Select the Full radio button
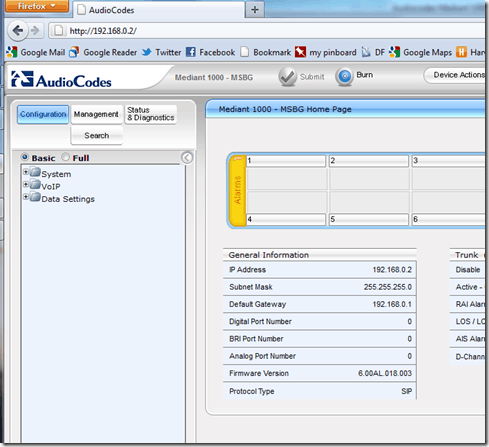The width and height of the screenshot is (489, 447). point(66,157)
